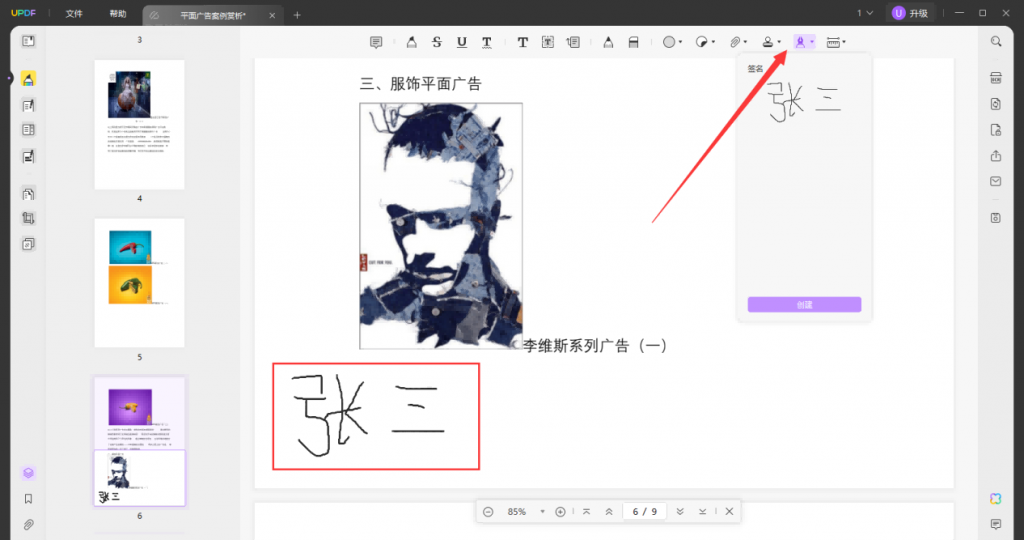The height and width of the screenshot is (540, 1024).
Task: Choose the strikethrough annotation tool
Action: tap(436, 42)
